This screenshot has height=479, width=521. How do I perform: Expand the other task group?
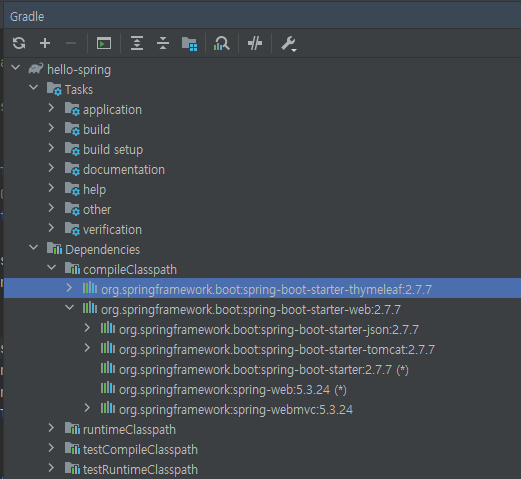point(51,208)
